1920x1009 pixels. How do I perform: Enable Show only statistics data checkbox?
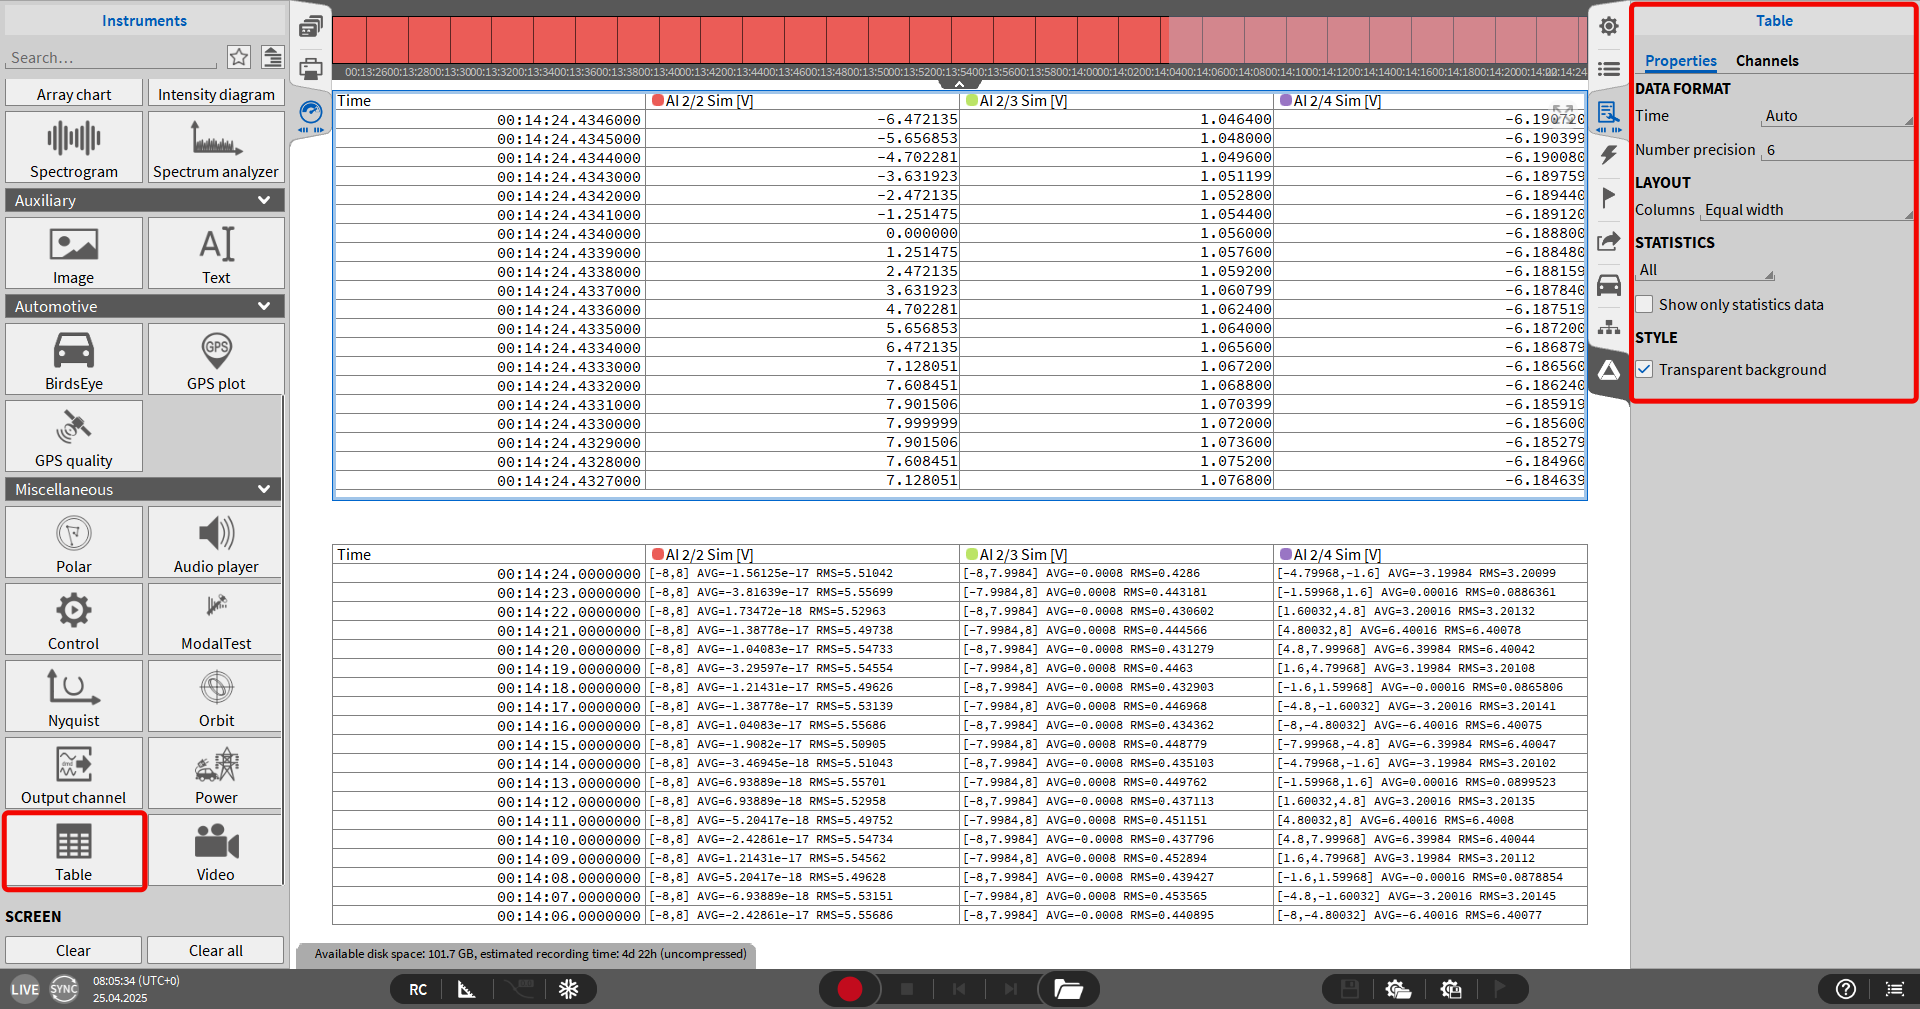coord(1645,305)
